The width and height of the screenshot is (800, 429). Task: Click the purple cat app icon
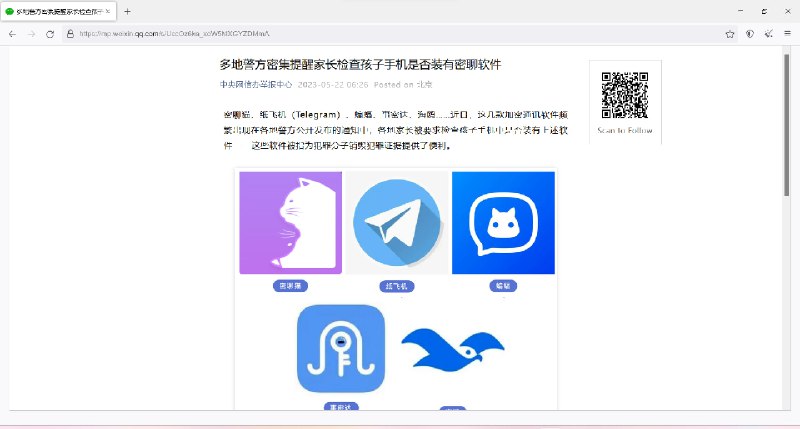coord(290,223)
